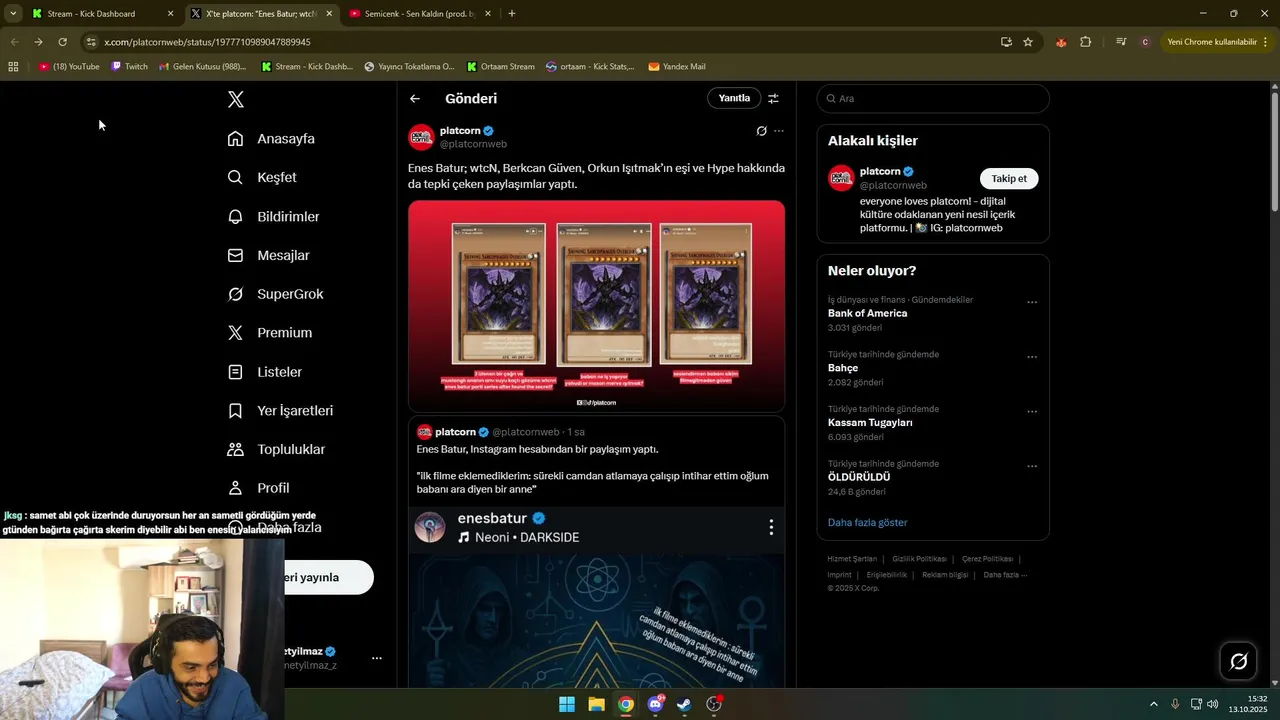
Task: Open Twitch bookmark
Action: 130,66
